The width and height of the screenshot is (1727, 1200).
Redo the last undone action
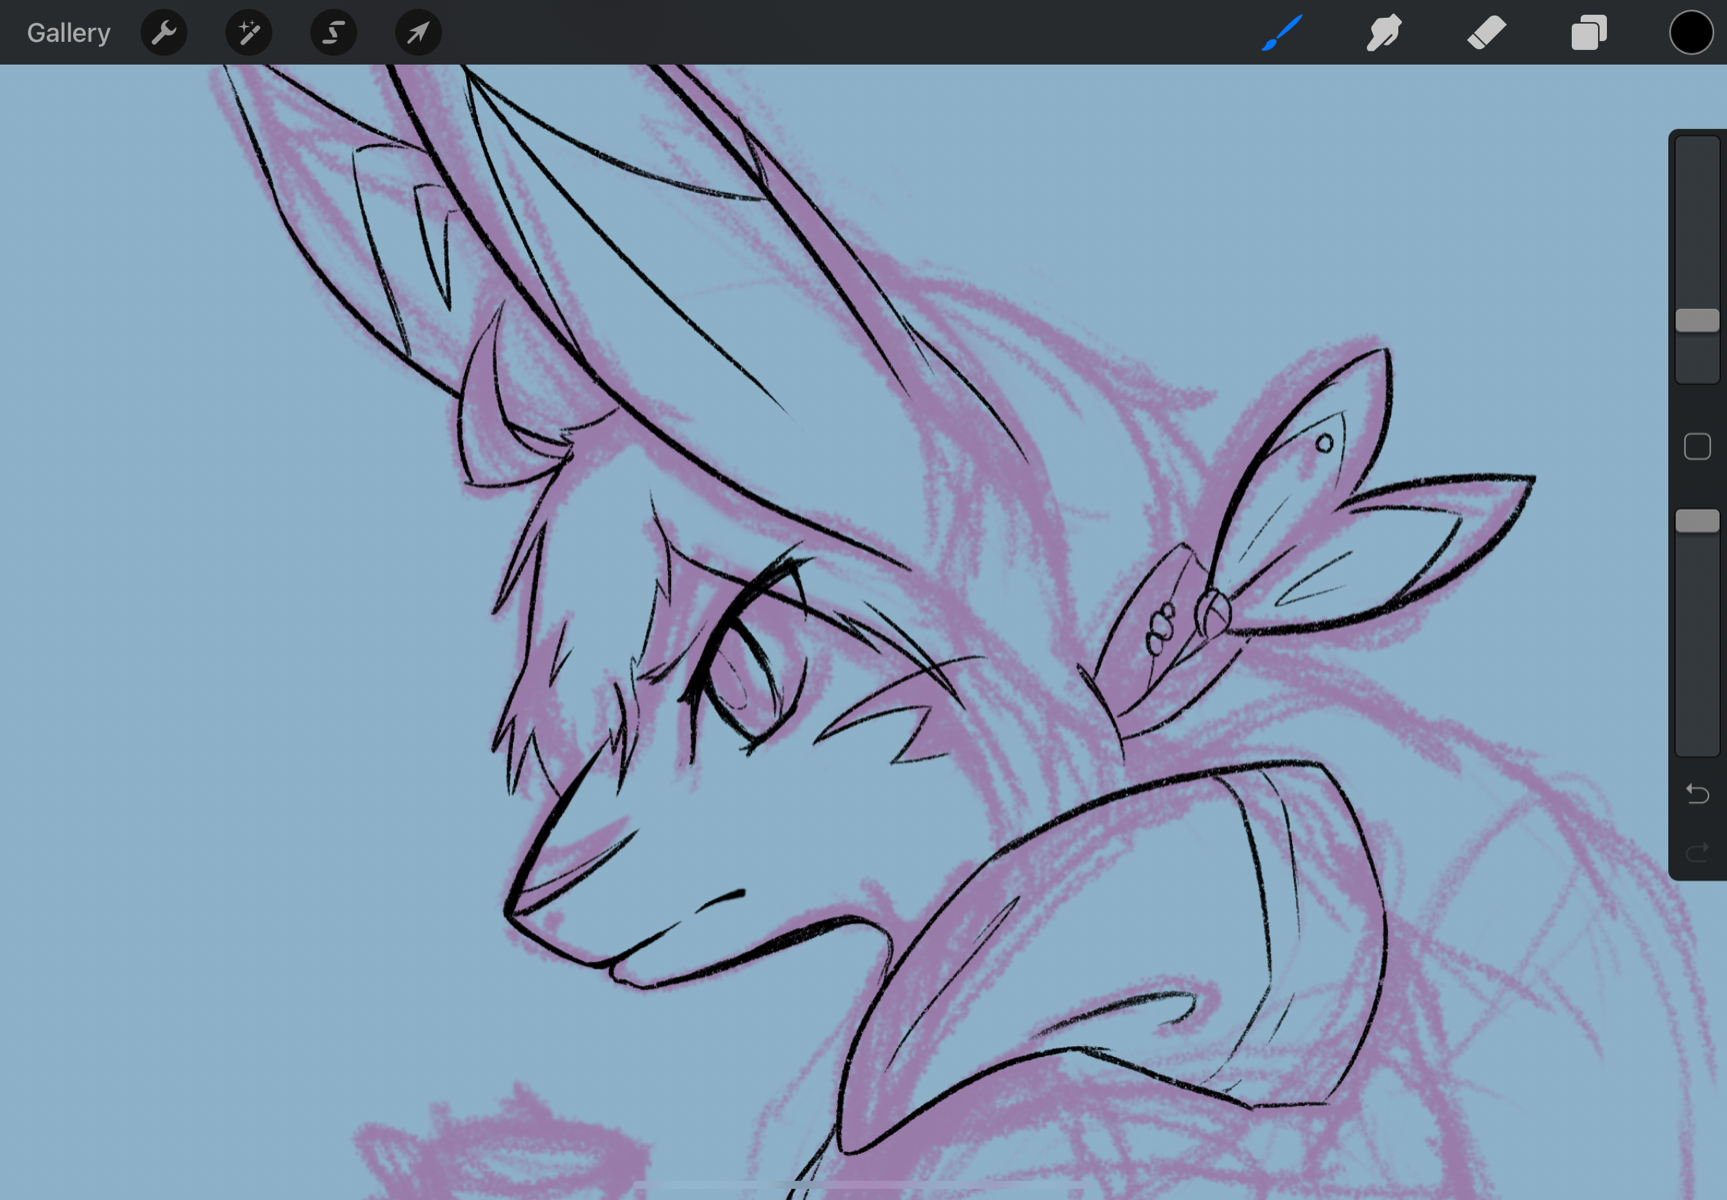click(1697, 852)
